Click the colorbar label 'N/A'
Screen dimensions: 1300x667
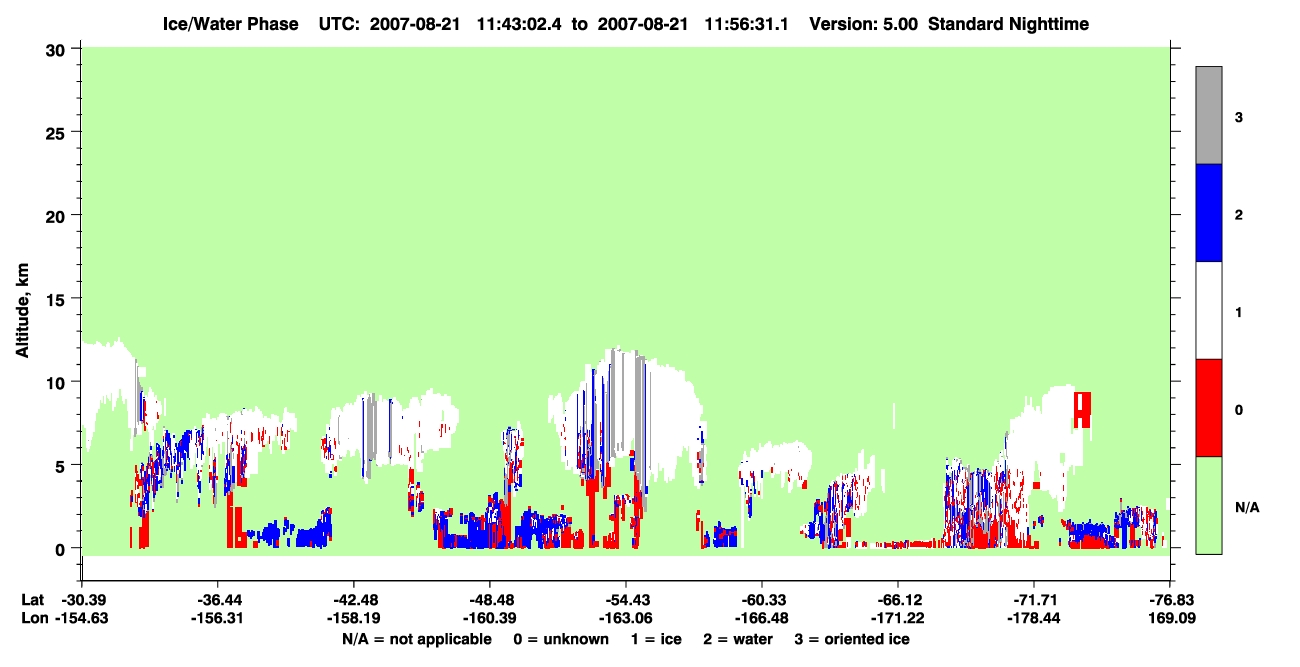1247,508
